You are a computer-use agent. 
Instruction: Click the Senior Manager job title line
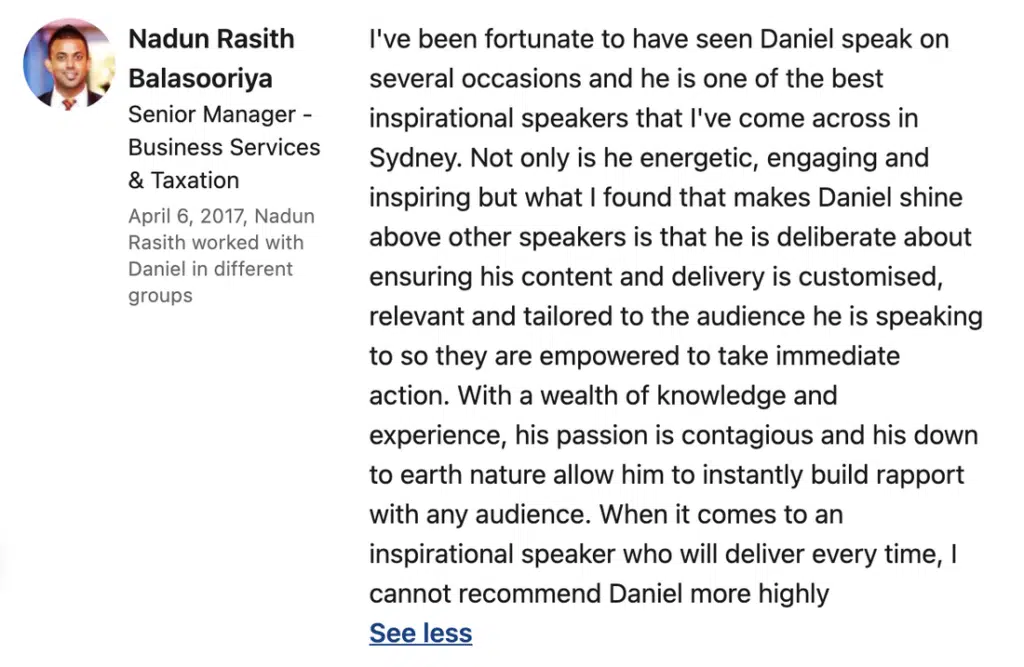(220, 114)
